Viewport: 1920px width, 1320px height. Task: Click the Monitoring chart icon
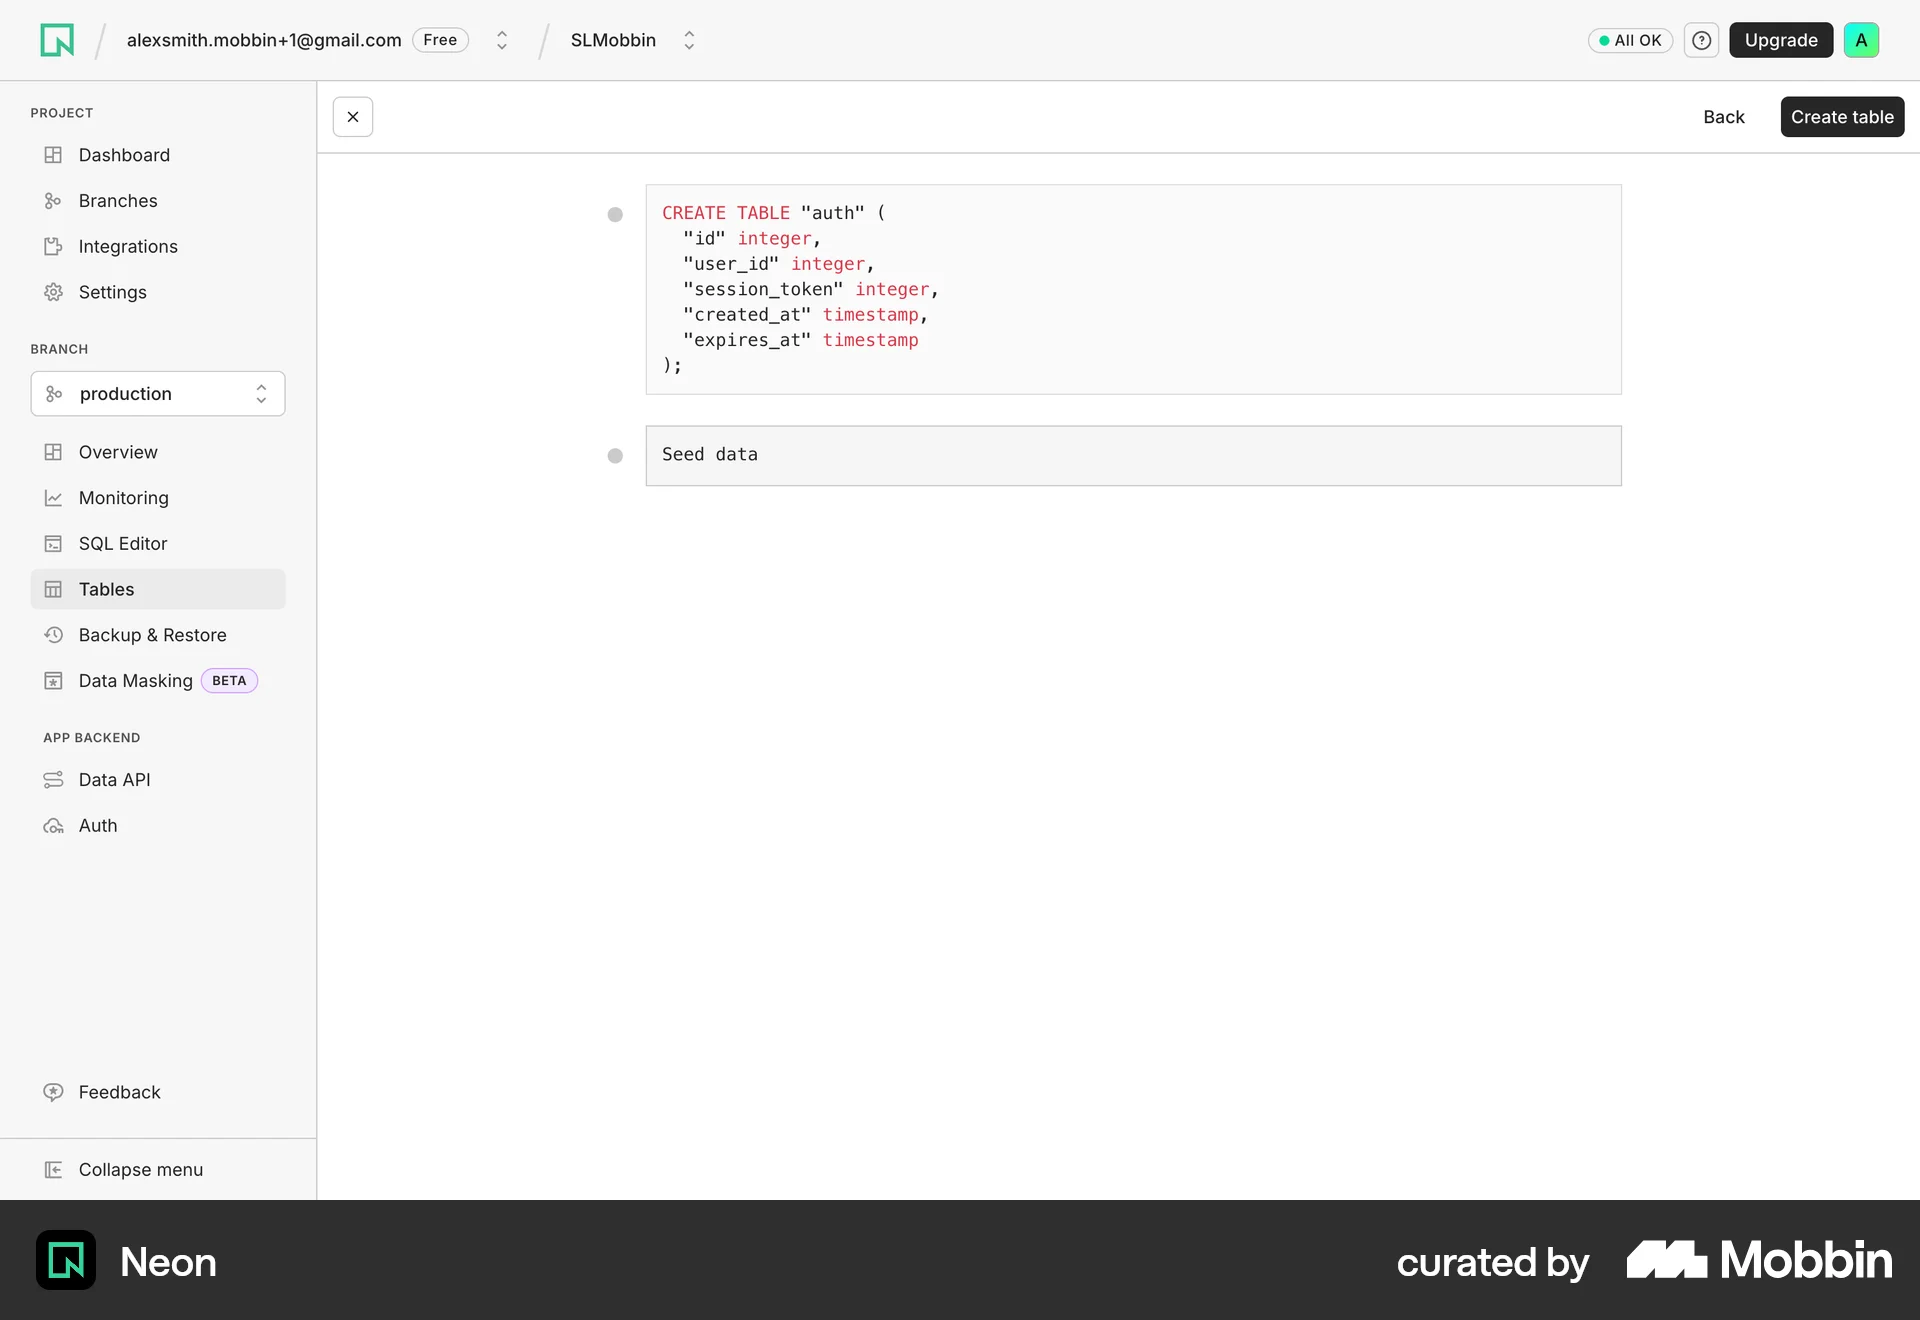[x=53, y=498]
